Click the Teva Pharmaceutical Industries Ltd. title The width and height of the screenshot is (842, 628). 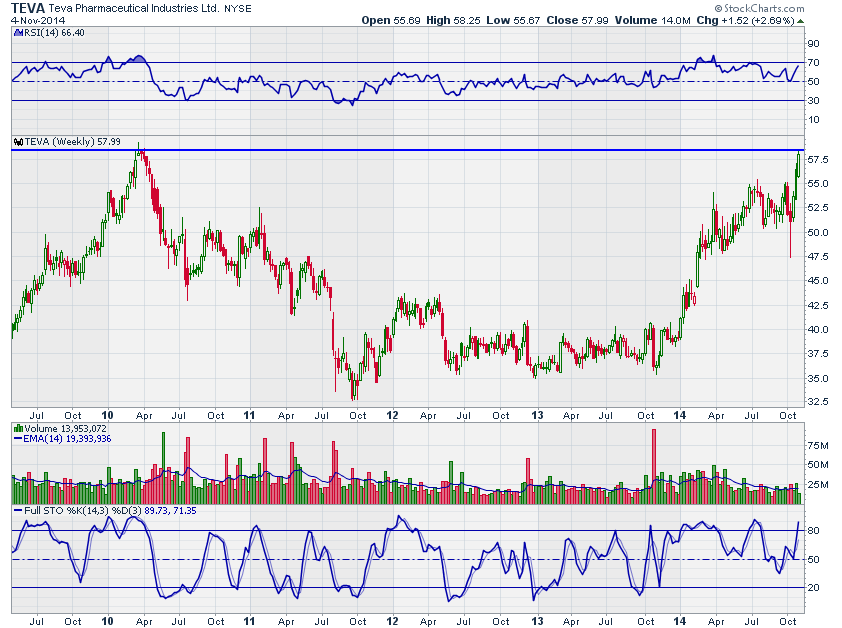(137, 7)
